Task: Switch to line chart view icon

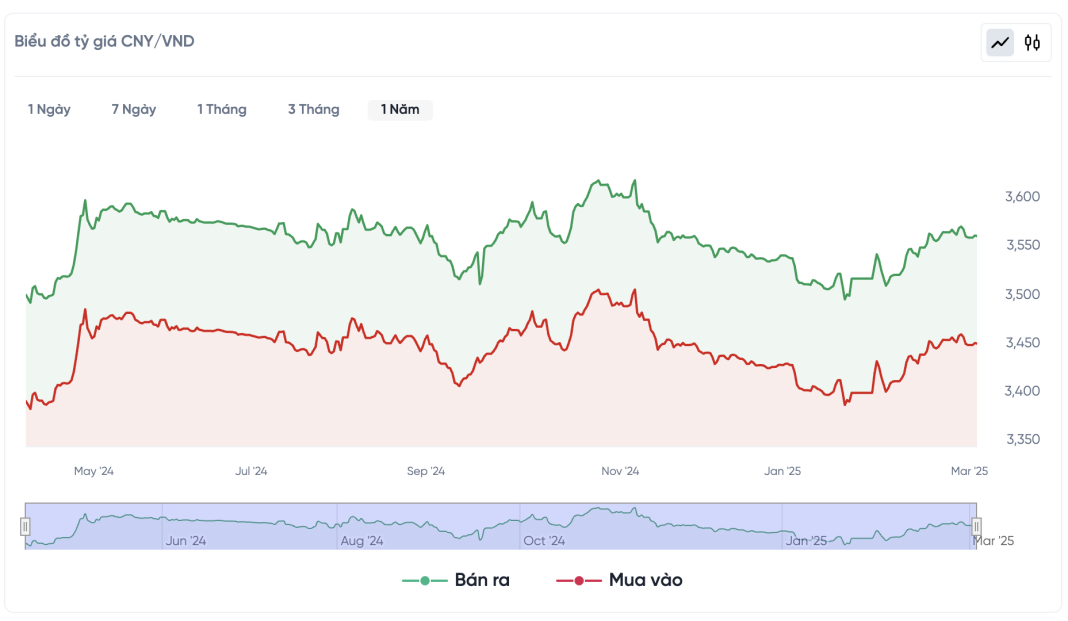Action: (1000, 42)
